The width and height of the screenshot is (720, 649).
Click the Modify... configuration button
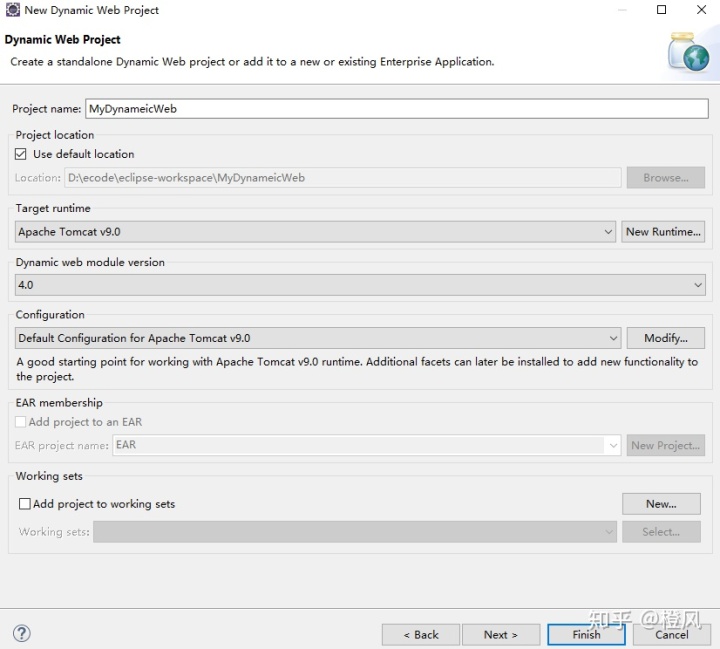[665, 338]
